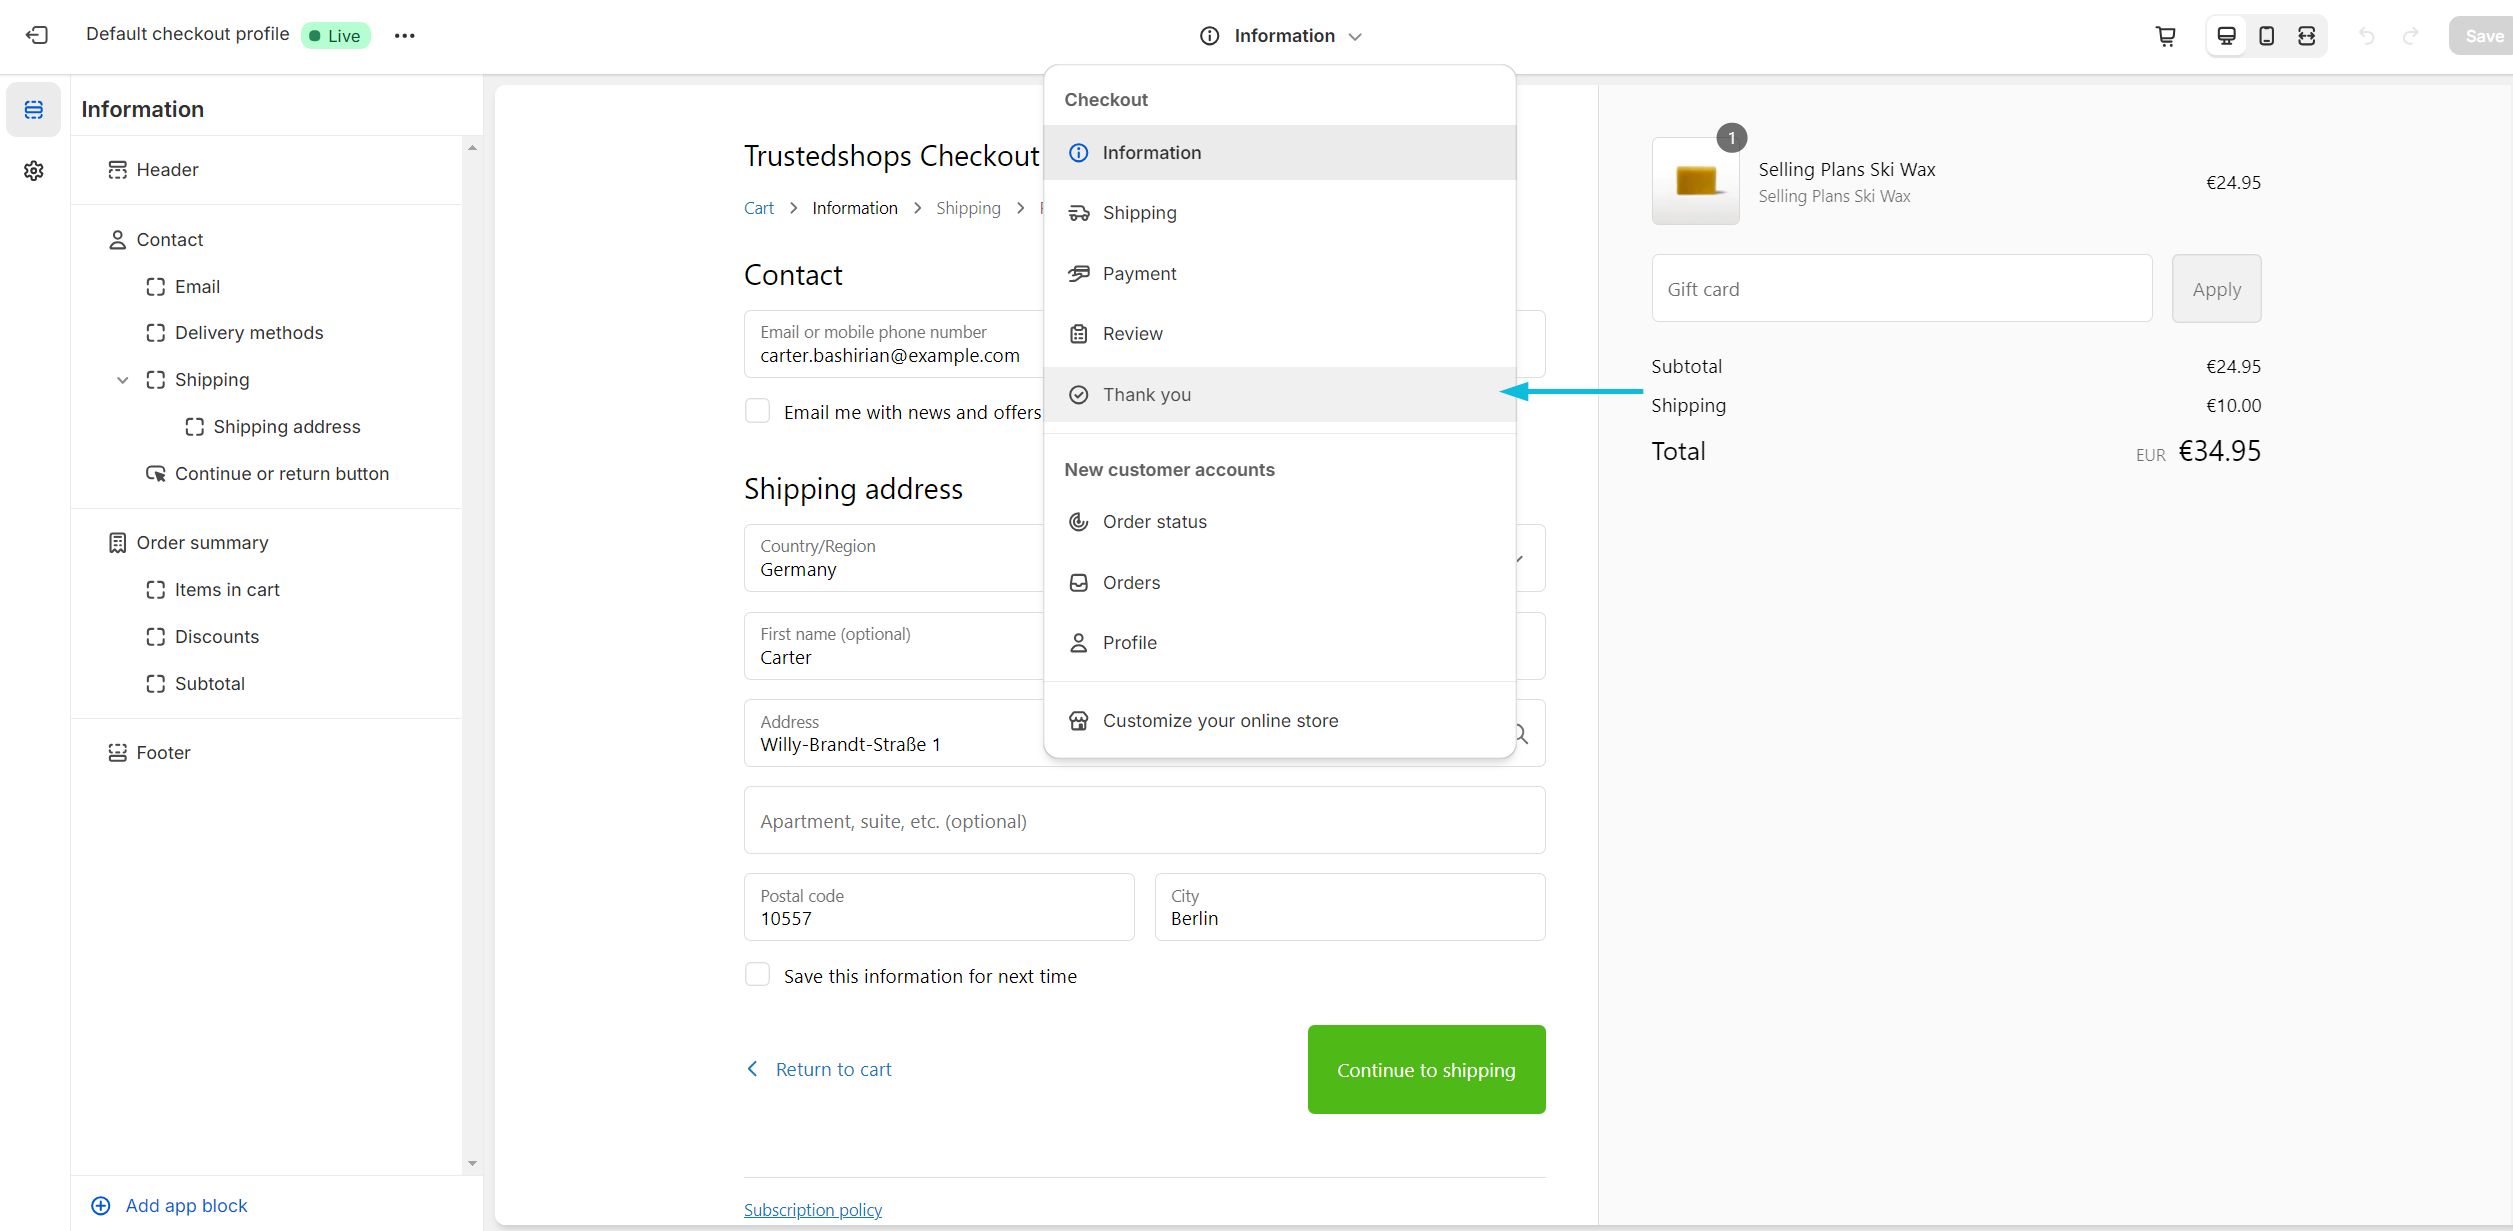Click the redo arrow icon
The image size is (2513, 1231).
click(2411, 36)
